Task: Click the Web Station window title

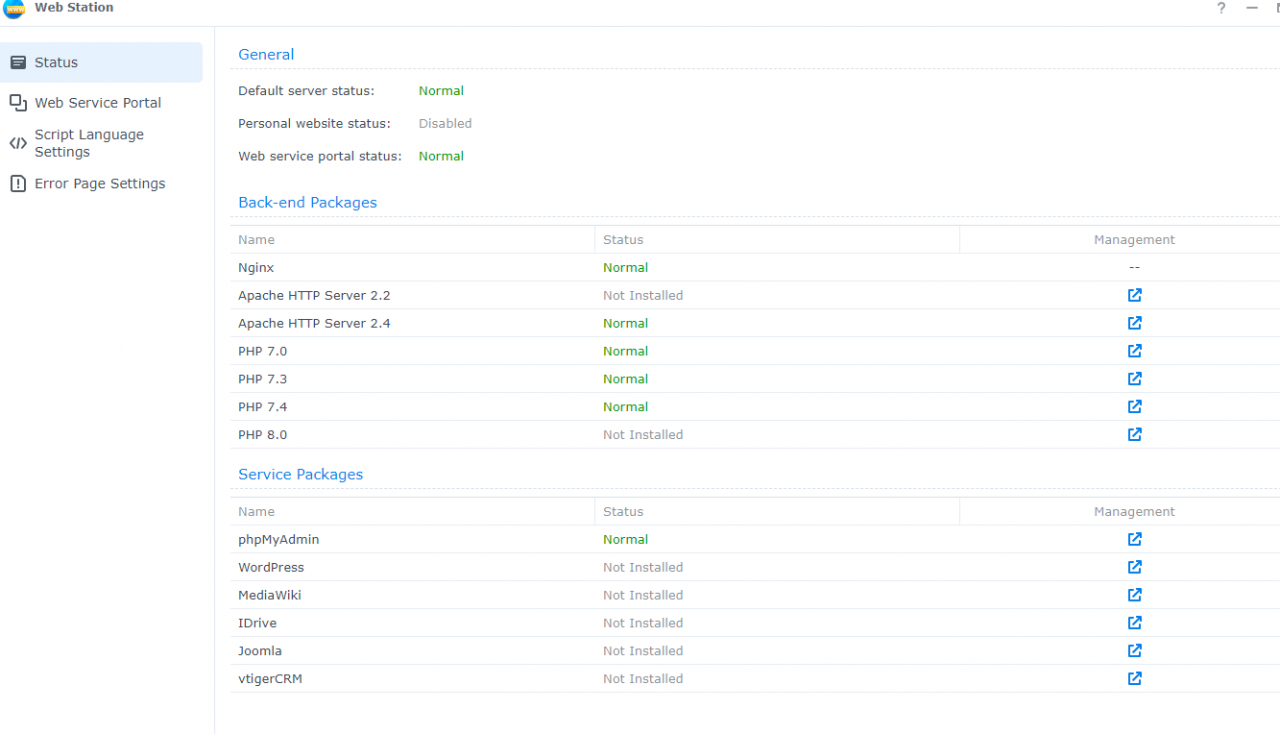Action: coord(74,8)
